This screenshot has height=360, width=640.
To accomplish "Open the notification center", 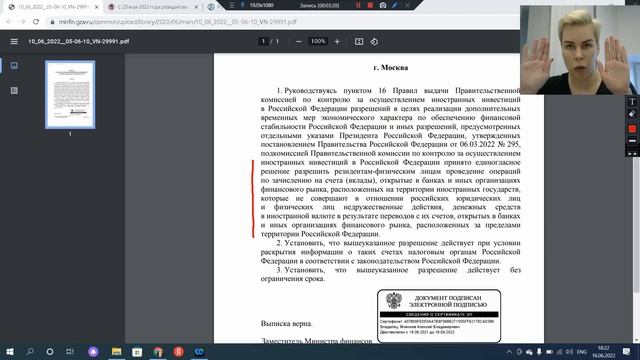I will click(627, 351).
